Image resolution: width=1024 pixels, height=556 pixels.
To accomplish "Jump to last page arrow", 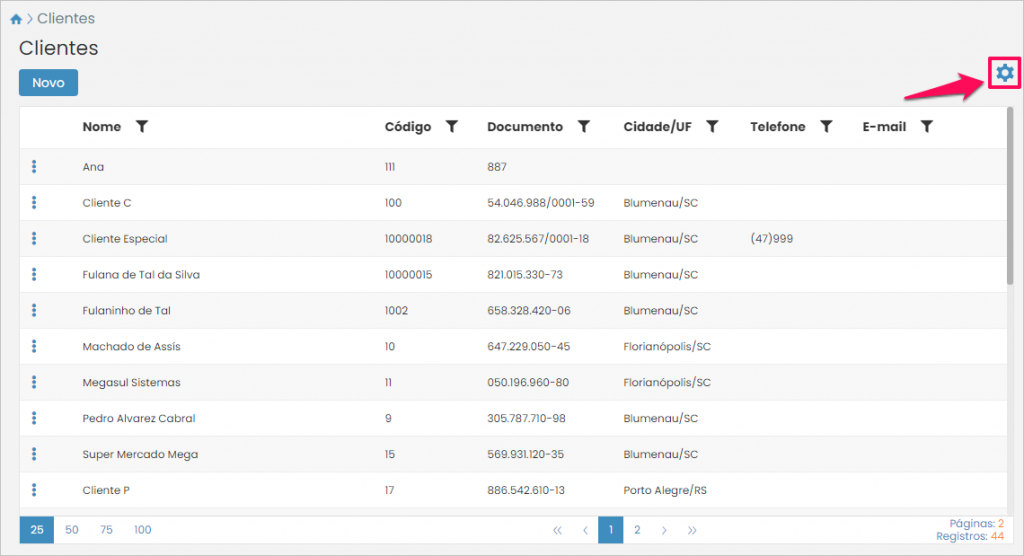I will coord(692,530).
